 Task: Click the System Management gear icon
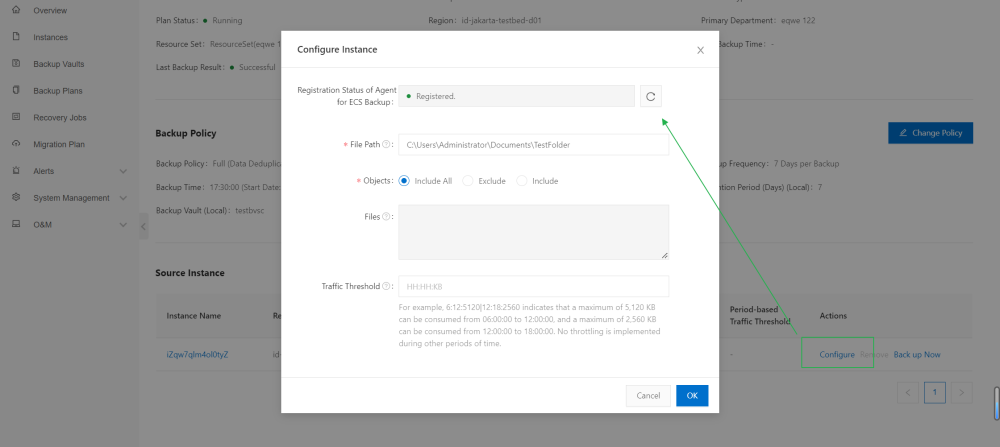tap(16, 198)
